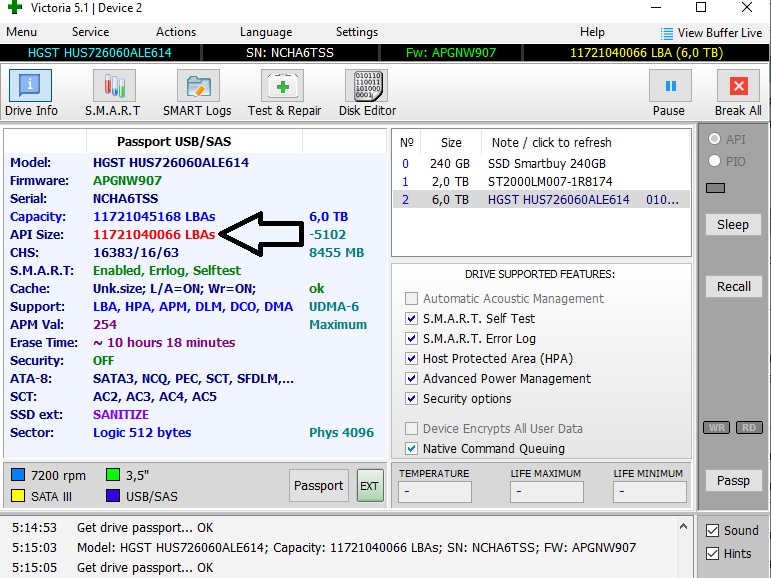Click the RD indicator
This screenshot has height=578, width=771.
pos(749,427)
